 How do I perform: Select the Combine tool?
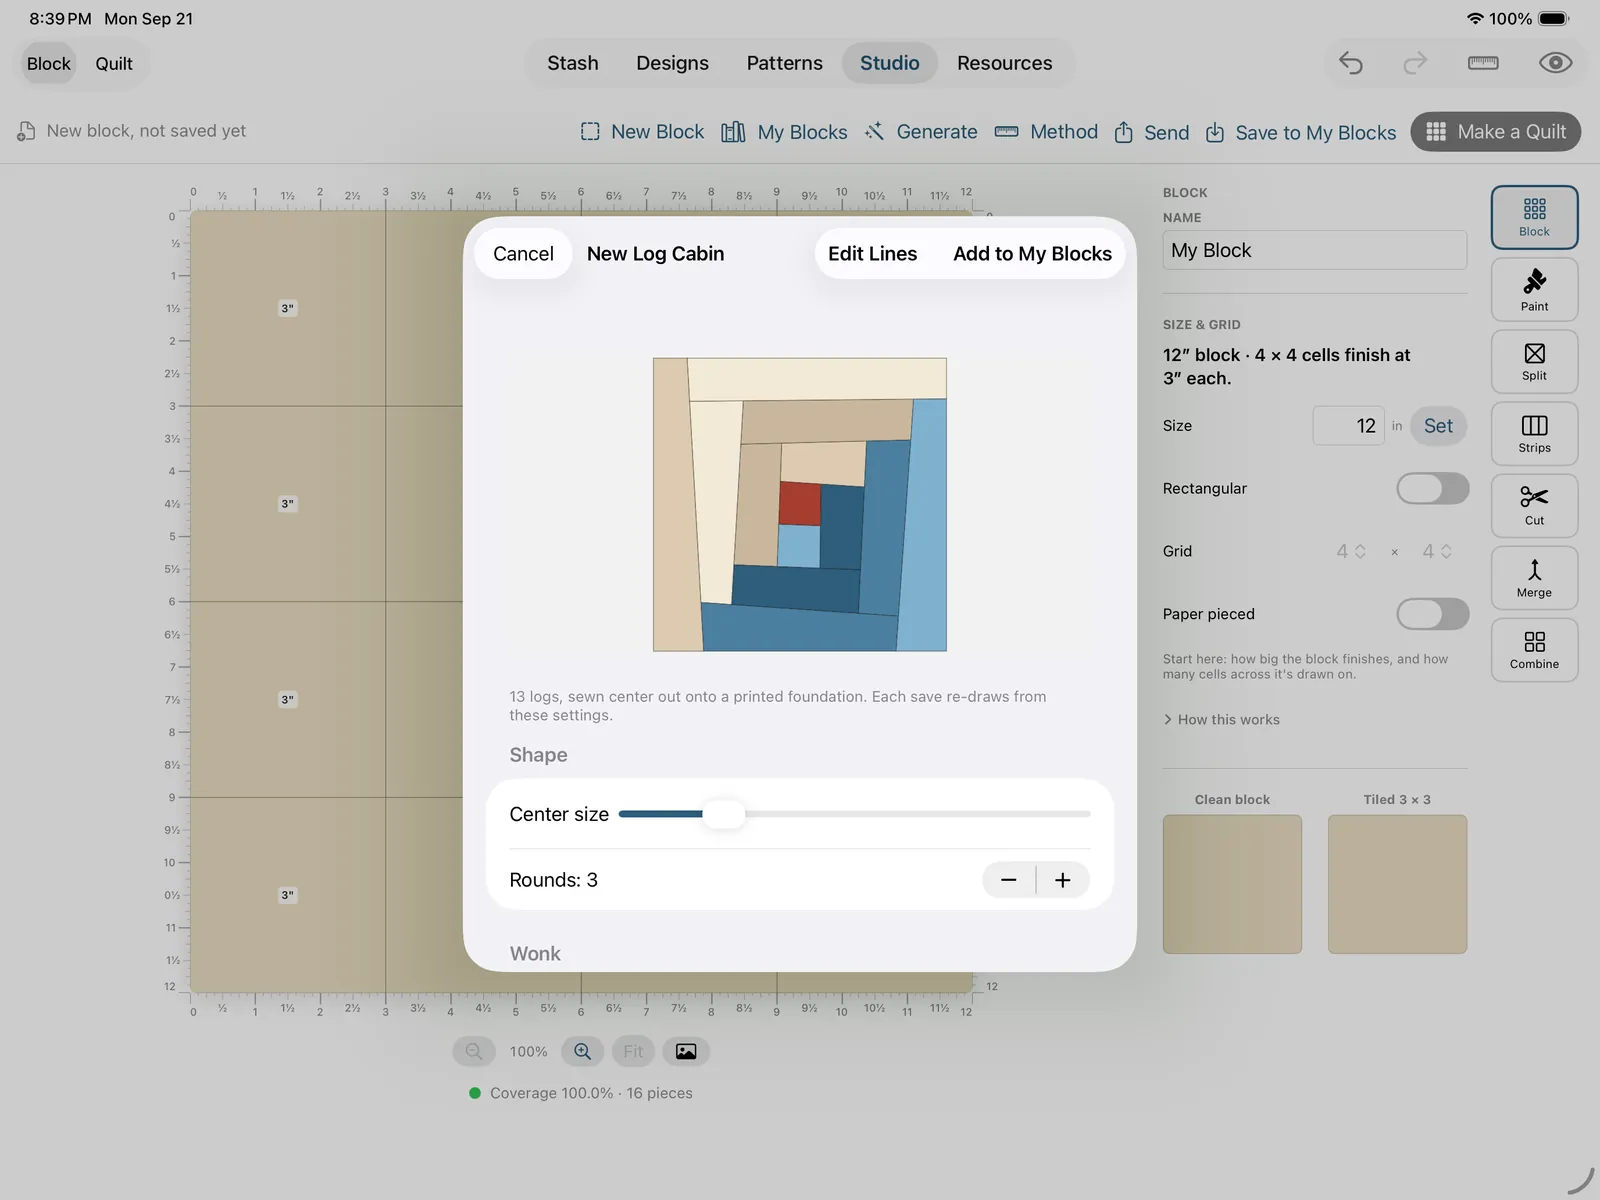(1534, 650)
